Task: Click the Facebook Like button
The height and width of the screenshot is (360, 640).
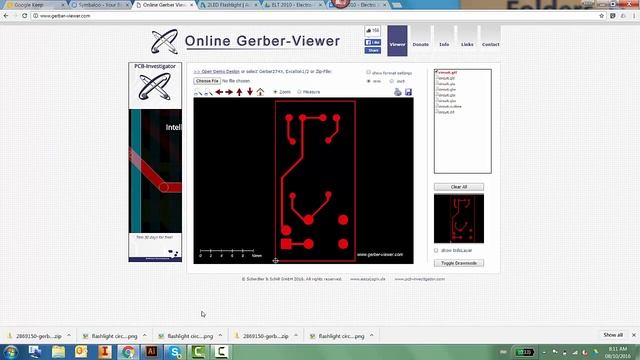Action: [373, 42]
